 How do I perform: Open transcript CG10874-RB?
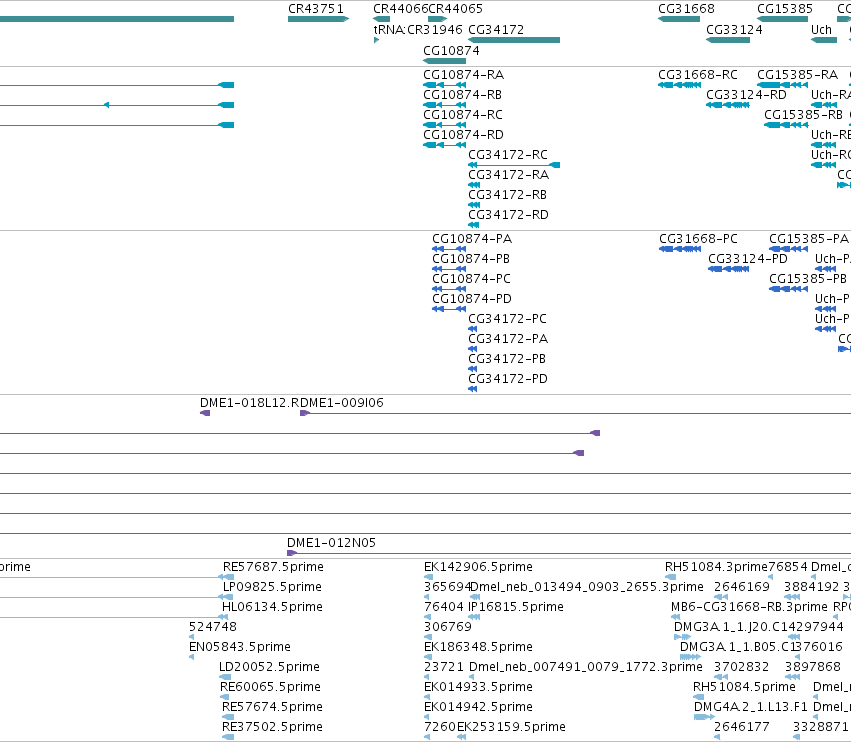[462, 95]
